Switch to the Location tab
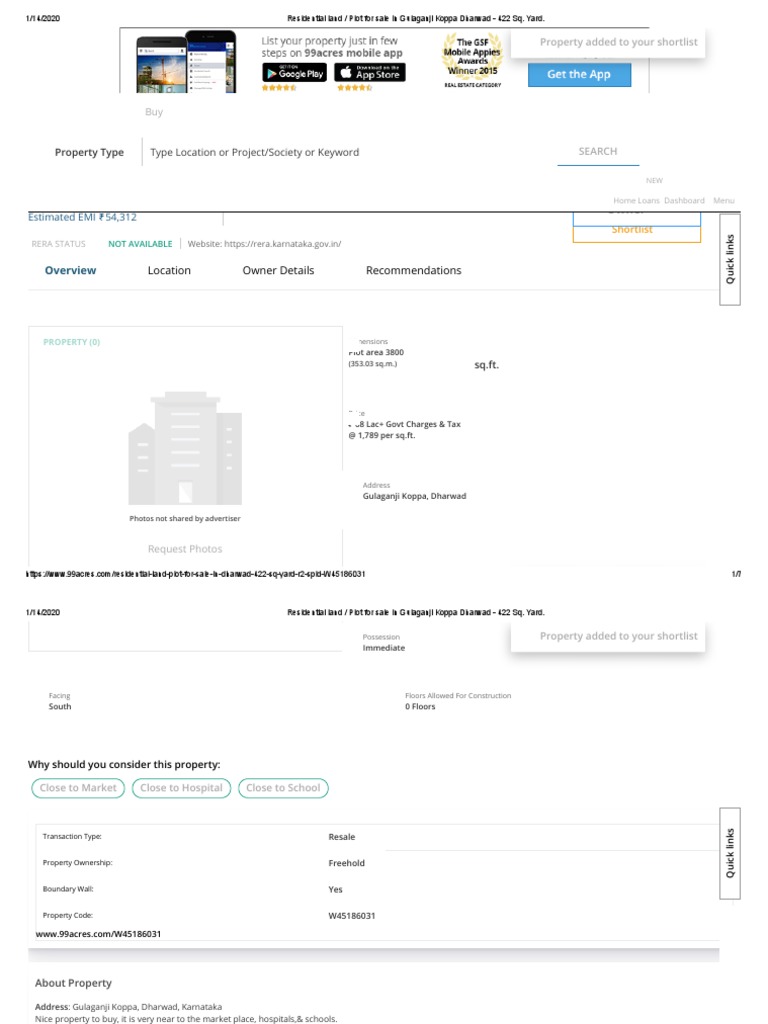 click(x=169, y=270)
